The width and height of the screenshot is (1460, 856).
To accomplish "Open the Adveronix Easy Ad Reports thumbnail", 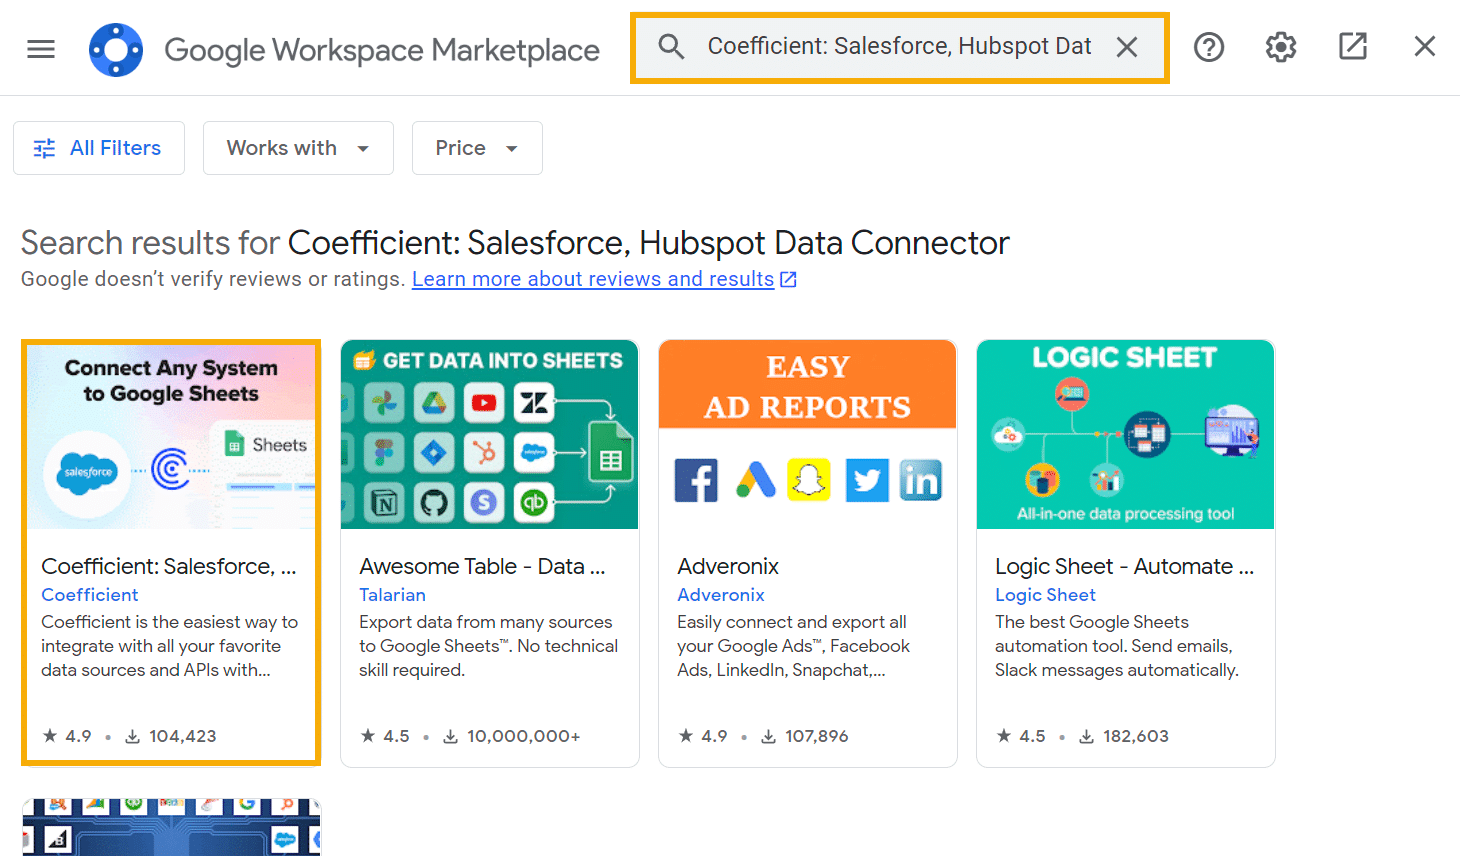I will click(808, 435).
